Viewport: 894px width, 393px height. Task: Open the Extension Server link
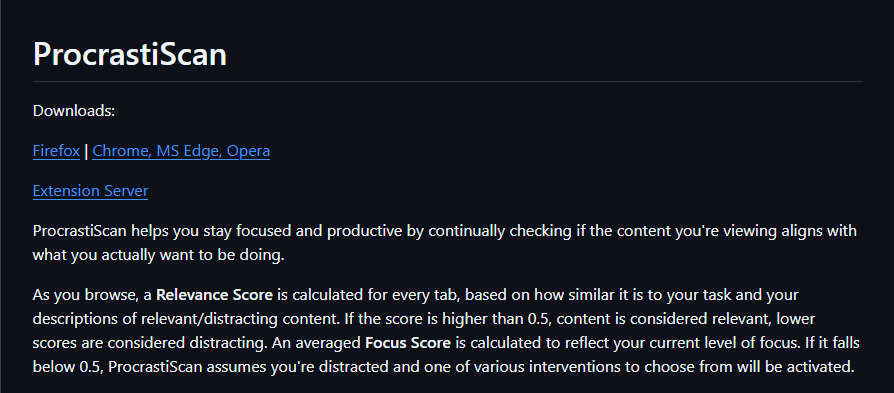click(90, 191)
